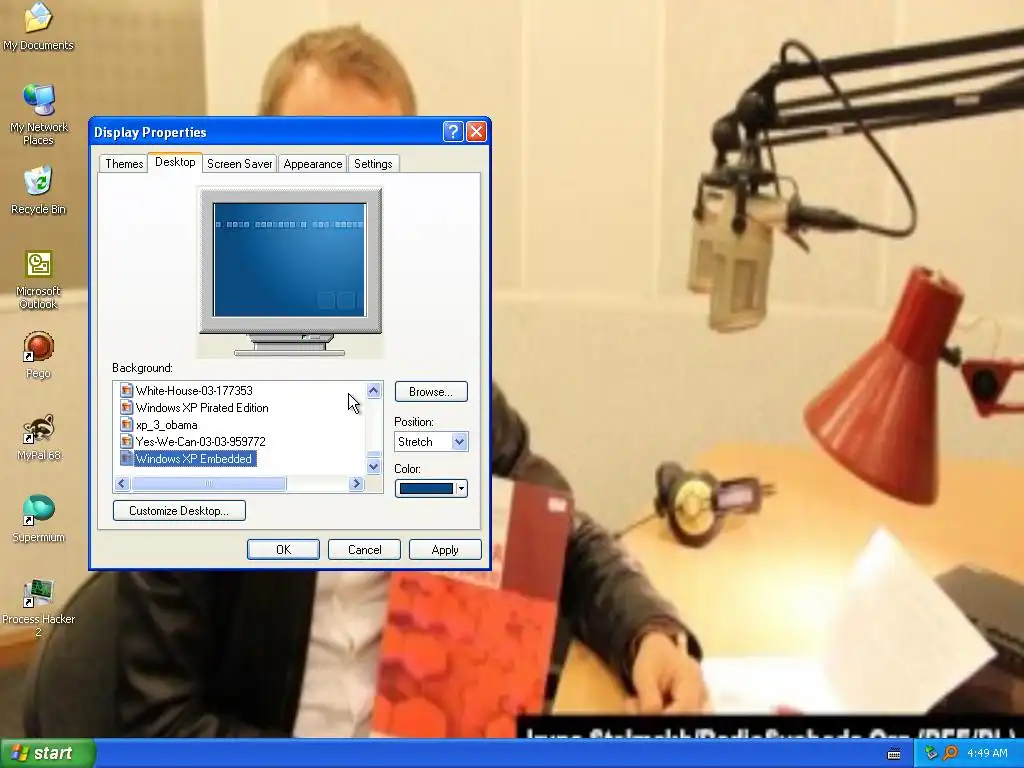This screenshot has width=1024, height=768.
Task: Click the background list scroll down arrow
Action: [374, 466]
